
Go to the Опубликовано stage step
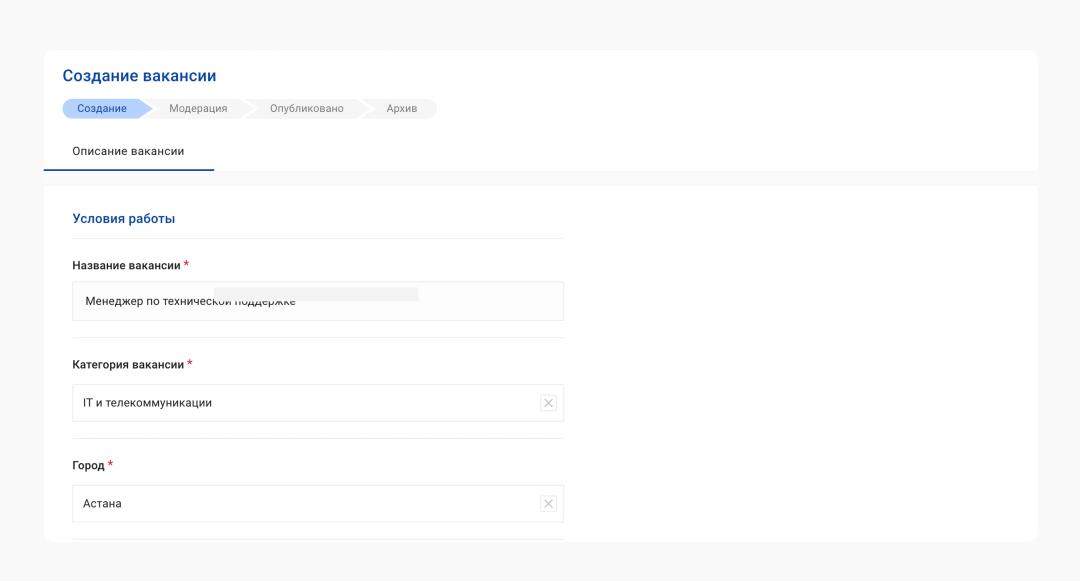[306, 109]
